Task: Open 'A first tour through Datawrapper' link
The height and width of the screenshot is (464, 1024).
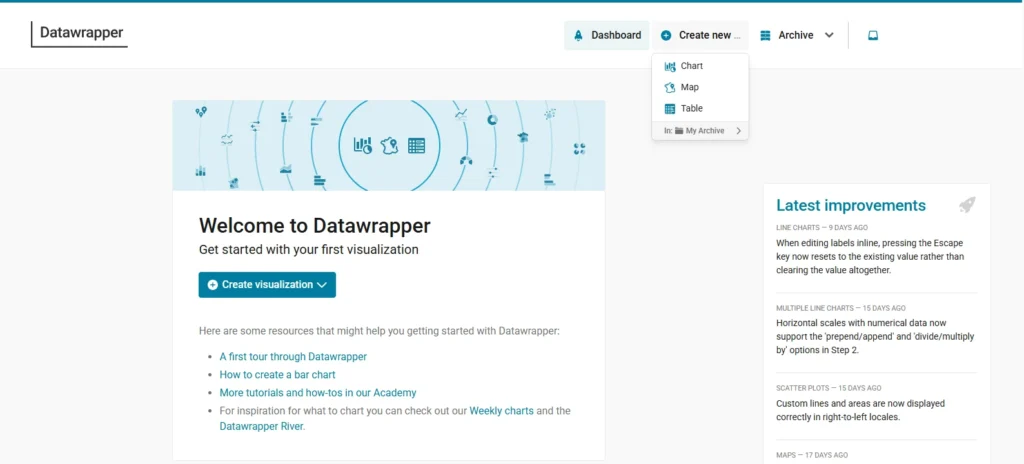Action: [x=293, y=357]
